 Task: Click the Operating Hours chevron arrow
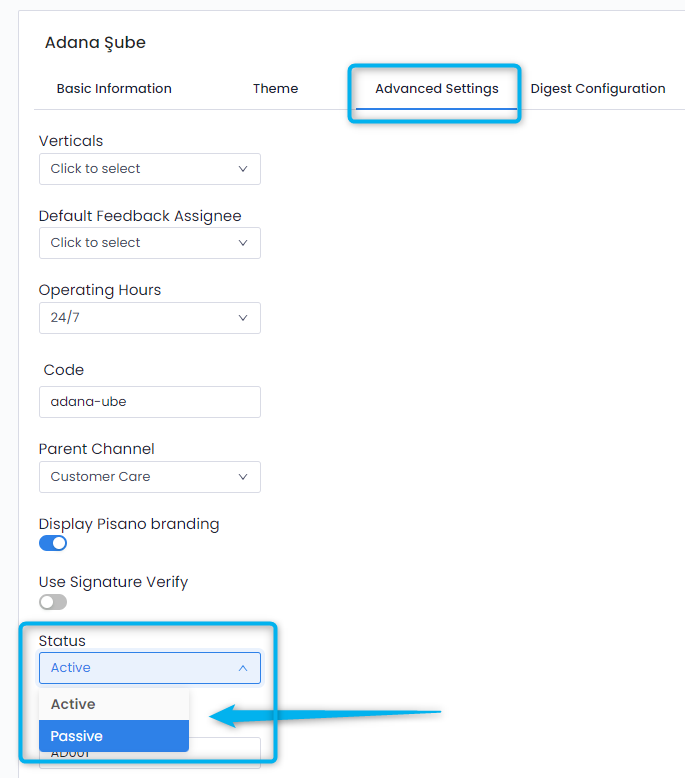243,318
